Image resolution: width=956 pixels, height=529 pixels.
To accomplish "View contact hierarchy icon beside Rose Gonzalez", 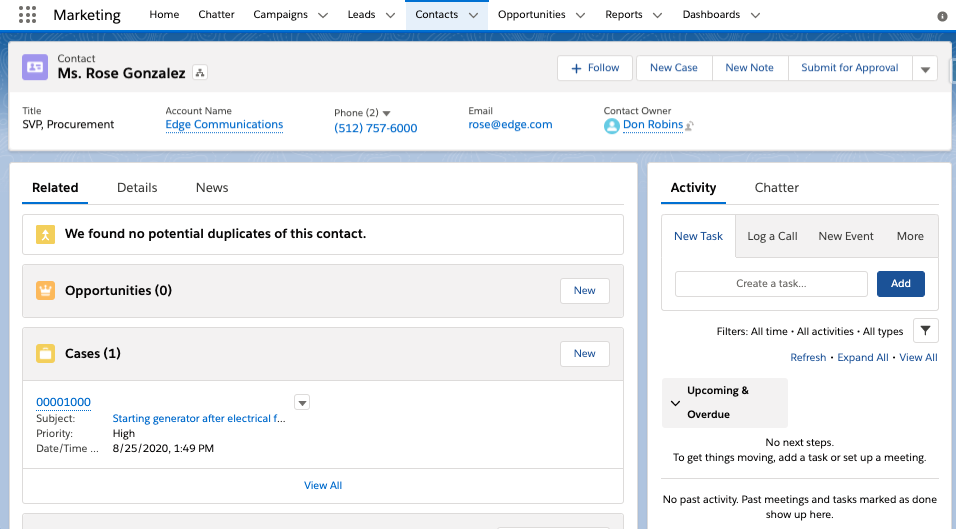I will click(x=200, y=73).
